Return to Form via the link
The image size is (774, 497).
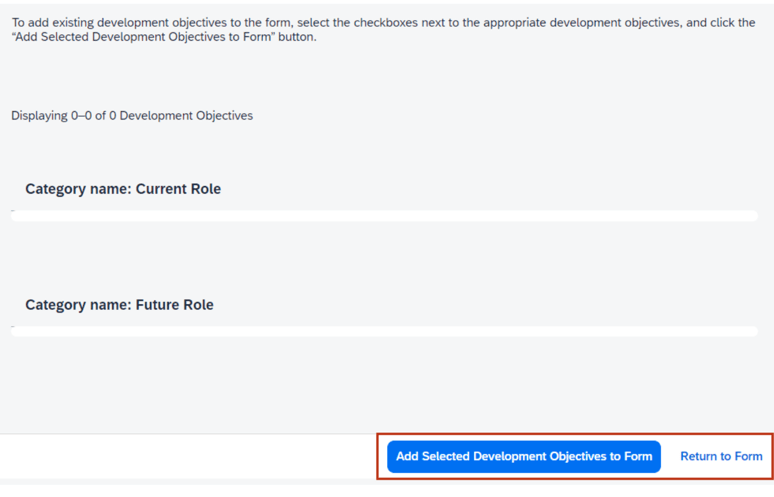(721, 456)
